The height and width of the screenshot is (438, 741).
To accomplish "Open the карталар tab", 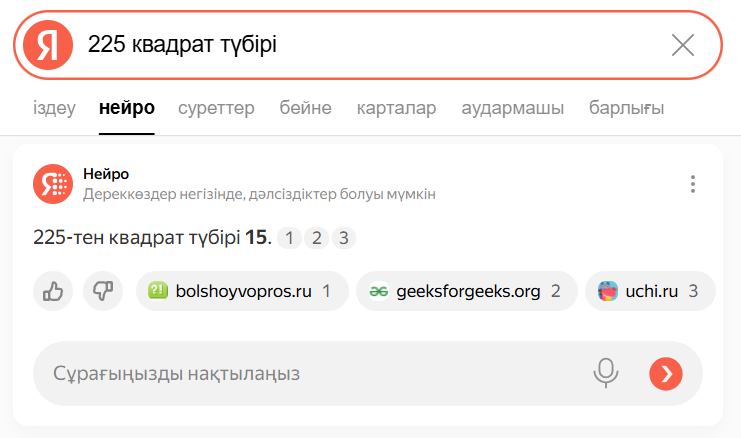I will point(396,108).
